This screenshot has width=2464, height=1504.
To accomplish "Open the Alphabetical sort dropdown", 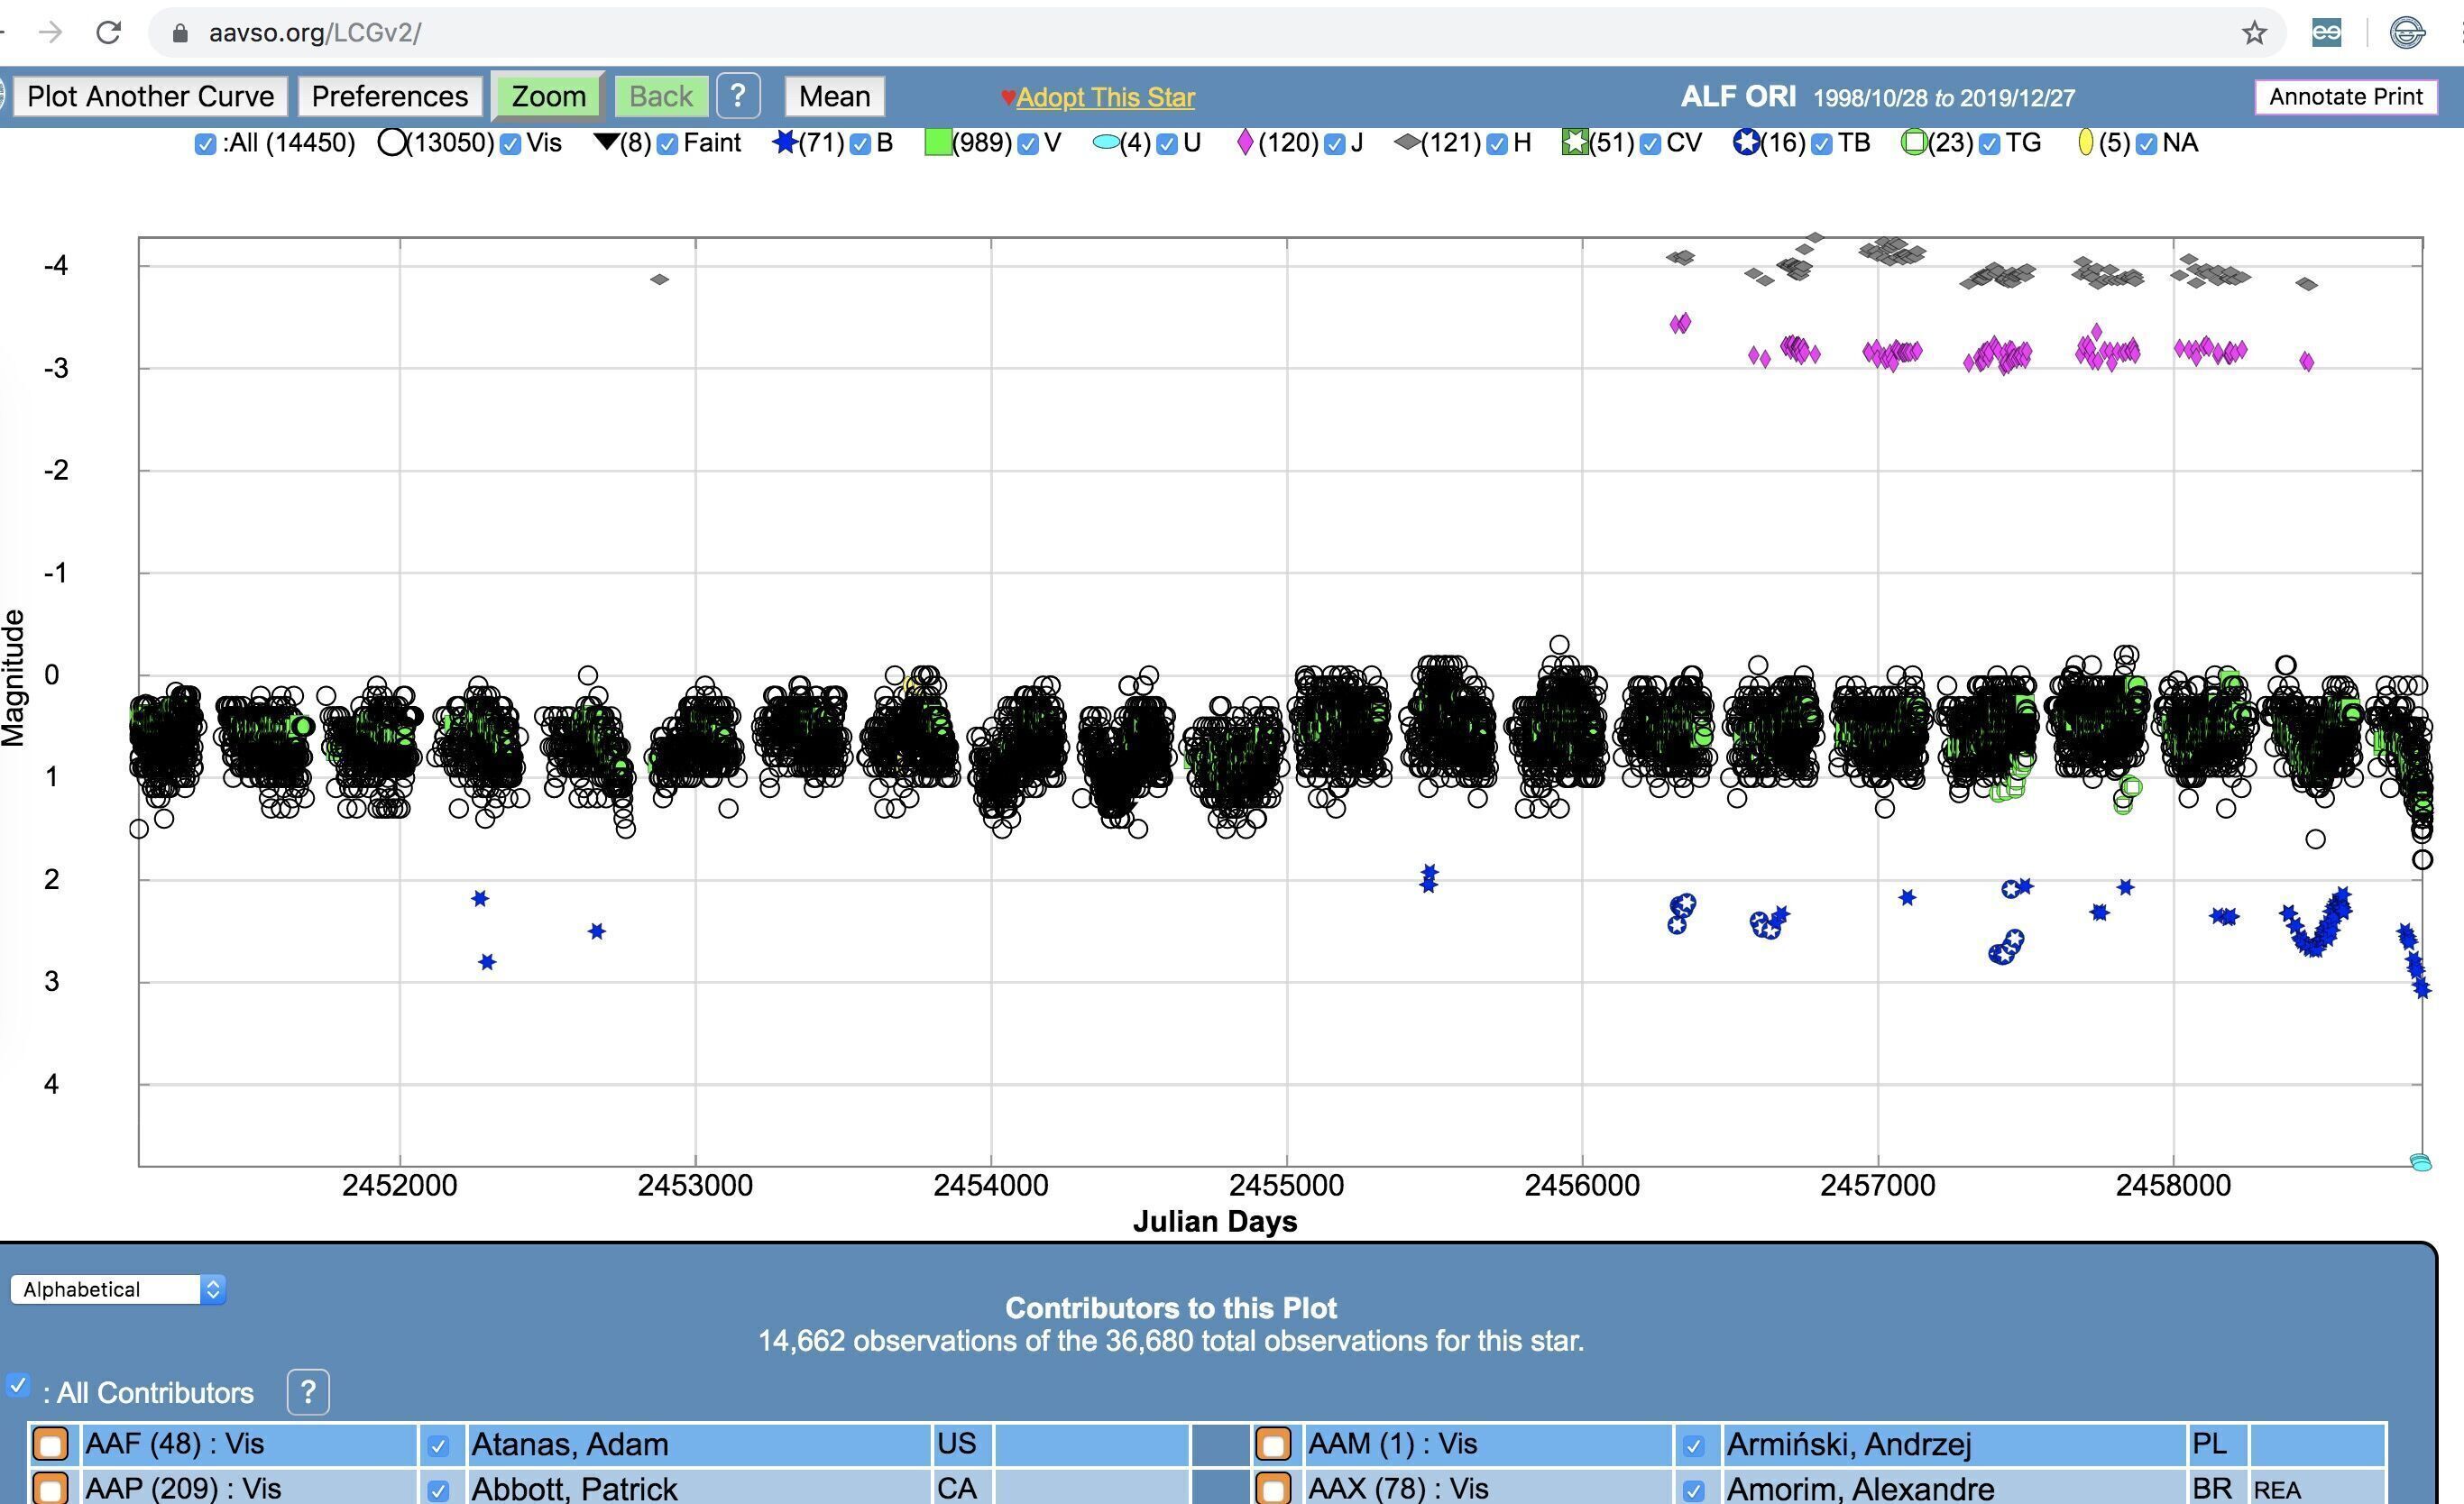I will [x=118, y=1289].
